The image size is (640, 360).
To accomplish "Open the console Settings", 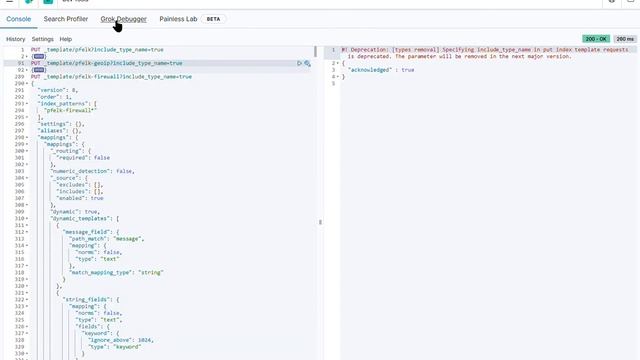I will coord(42,39).
